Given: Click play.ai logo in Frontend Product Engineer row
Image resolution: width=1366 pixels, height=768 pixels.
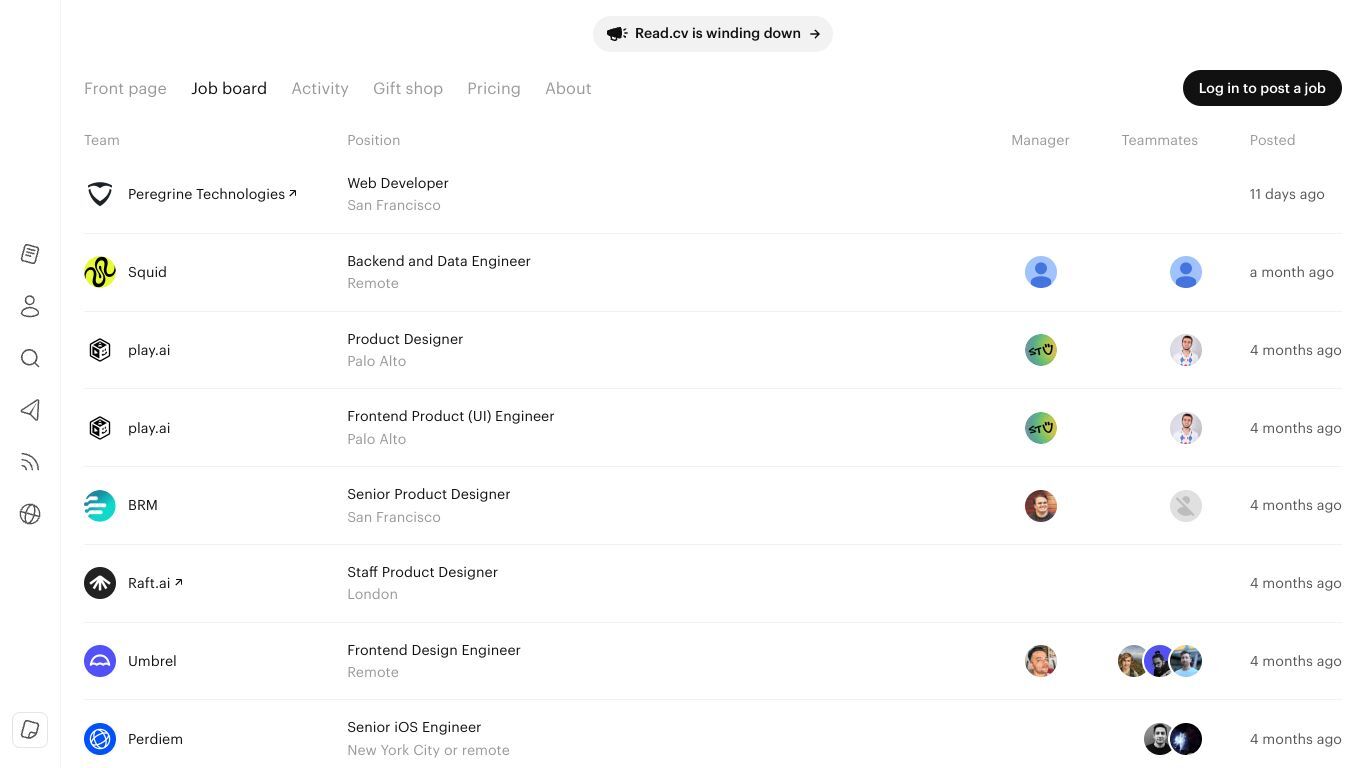Looking at the screenshot, I should click(100, 428).
